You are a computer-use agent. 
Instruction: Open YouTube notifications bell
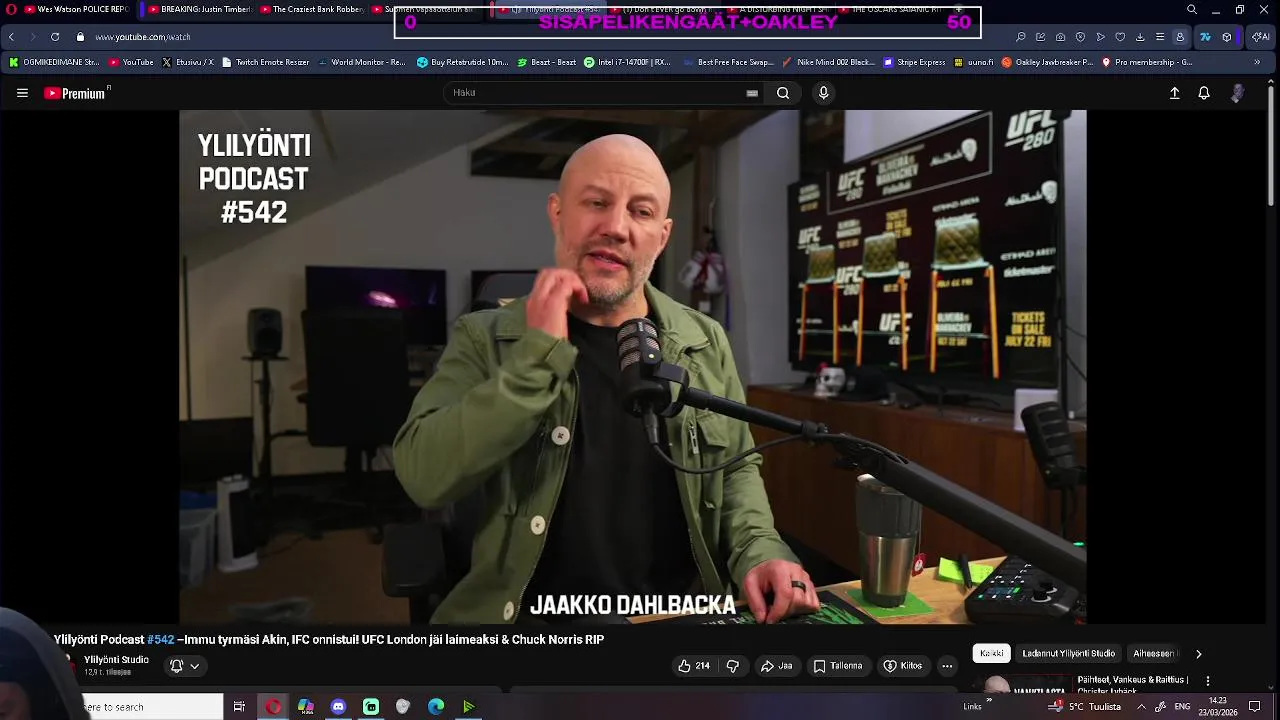(1204, 93)
